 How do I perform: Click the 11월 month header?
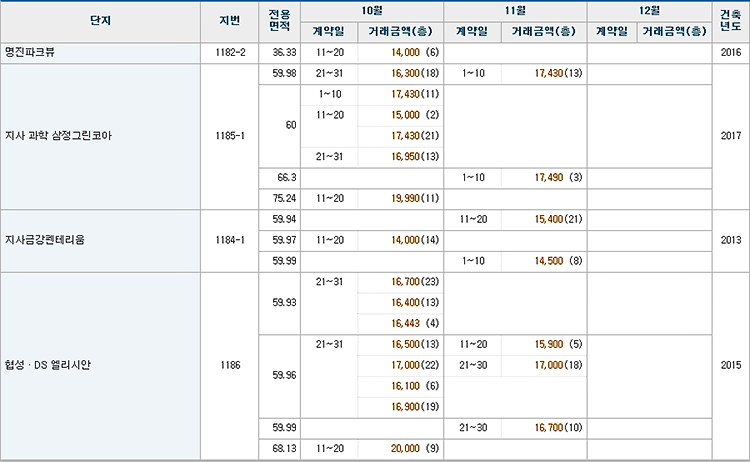[x=514, y=9]
